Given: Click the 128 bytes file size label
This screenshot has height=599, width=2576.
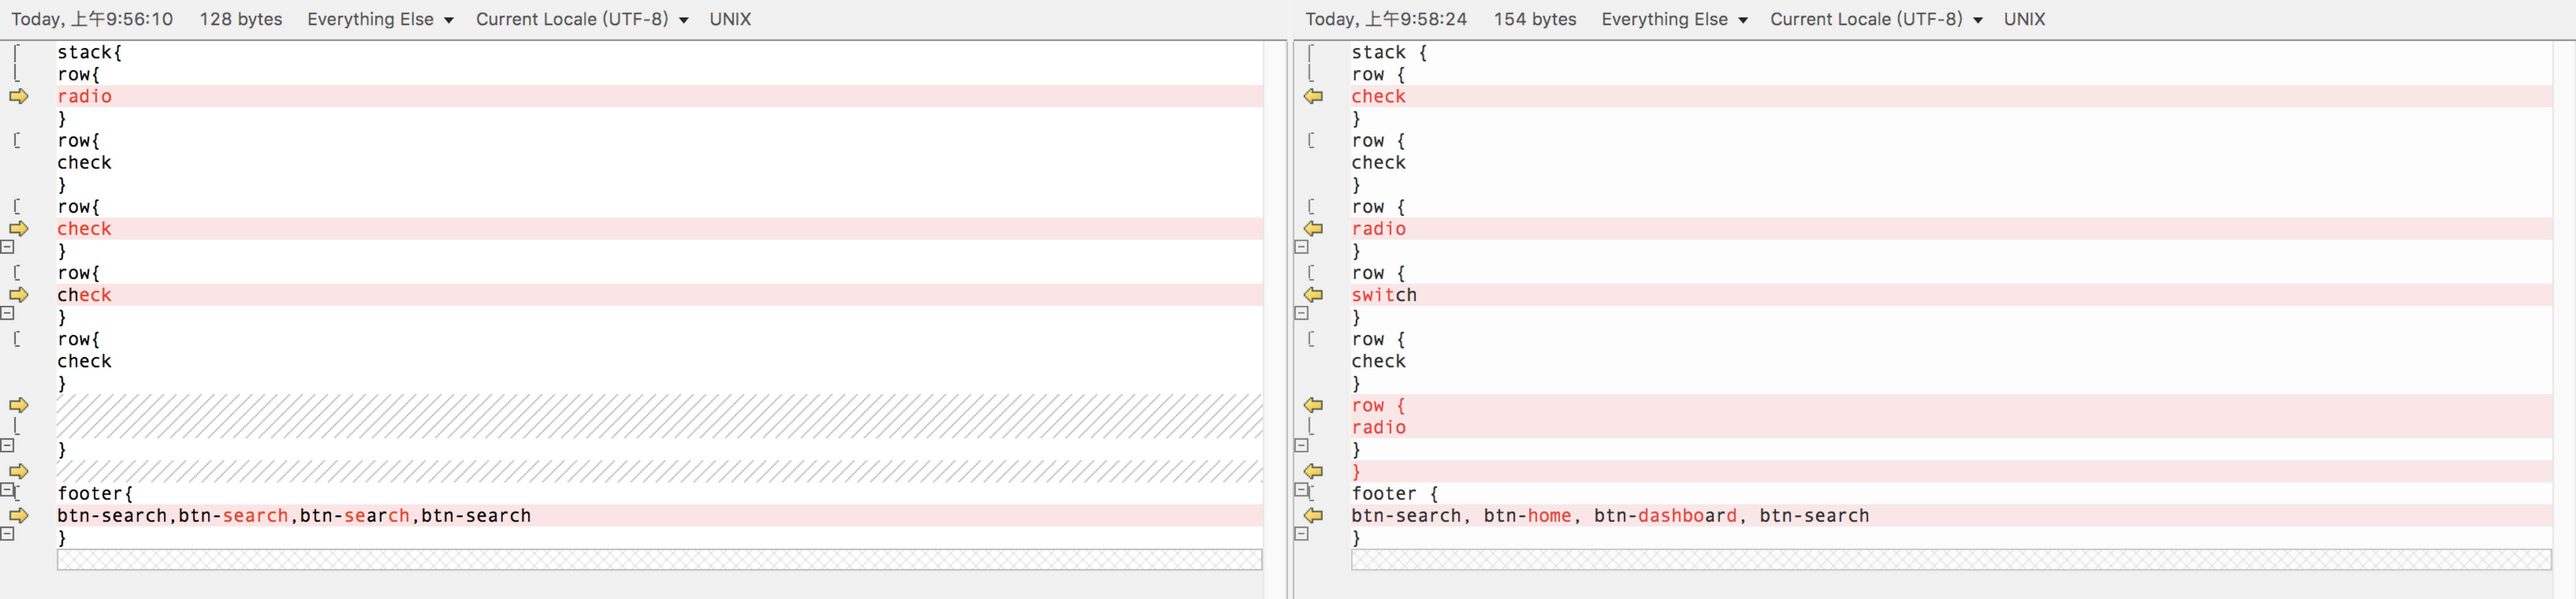Looking at the screenshot, I should click(x=240, y=19).
